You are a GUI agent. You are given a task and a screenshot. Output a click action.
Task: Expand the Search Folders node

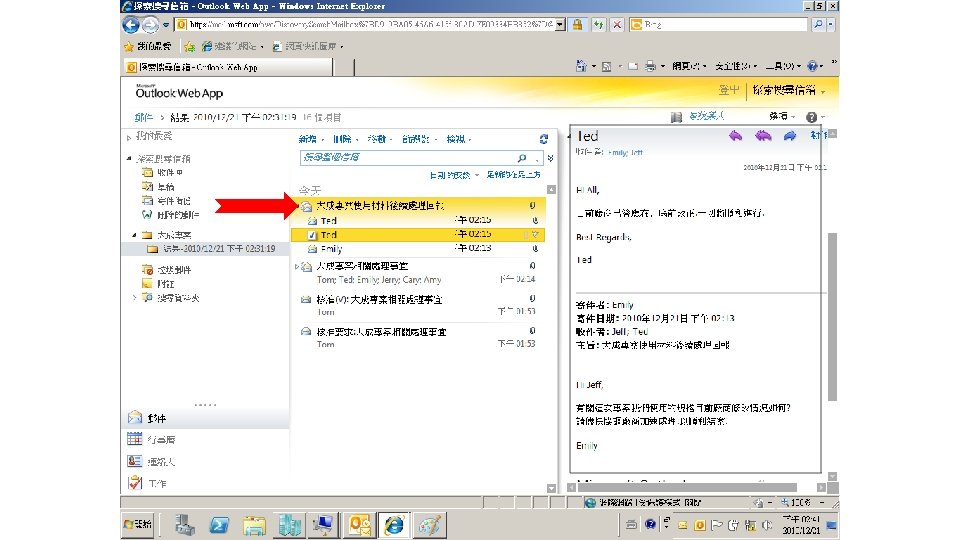pos(135,298)
